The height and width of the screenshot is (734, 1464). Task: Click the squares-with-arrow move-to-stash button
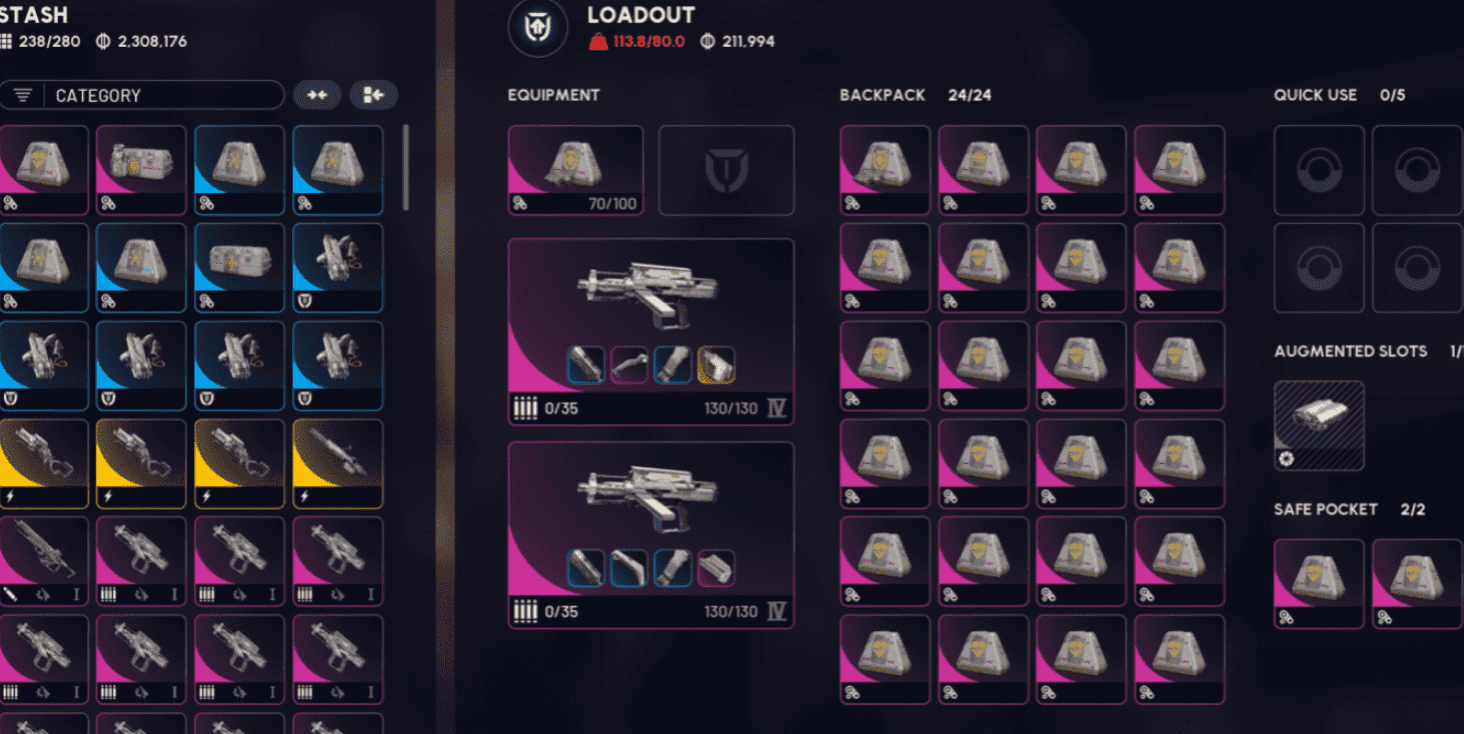(373, 95)
